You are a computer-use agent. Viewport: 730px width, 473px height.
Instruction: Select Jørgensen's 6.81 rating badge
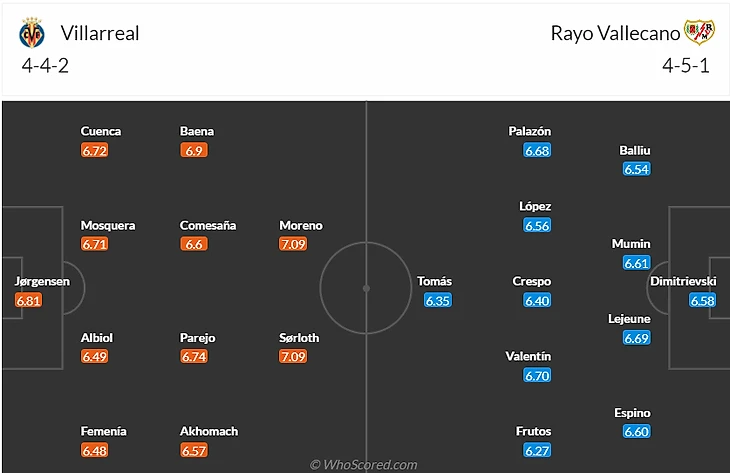pos(29,300)
